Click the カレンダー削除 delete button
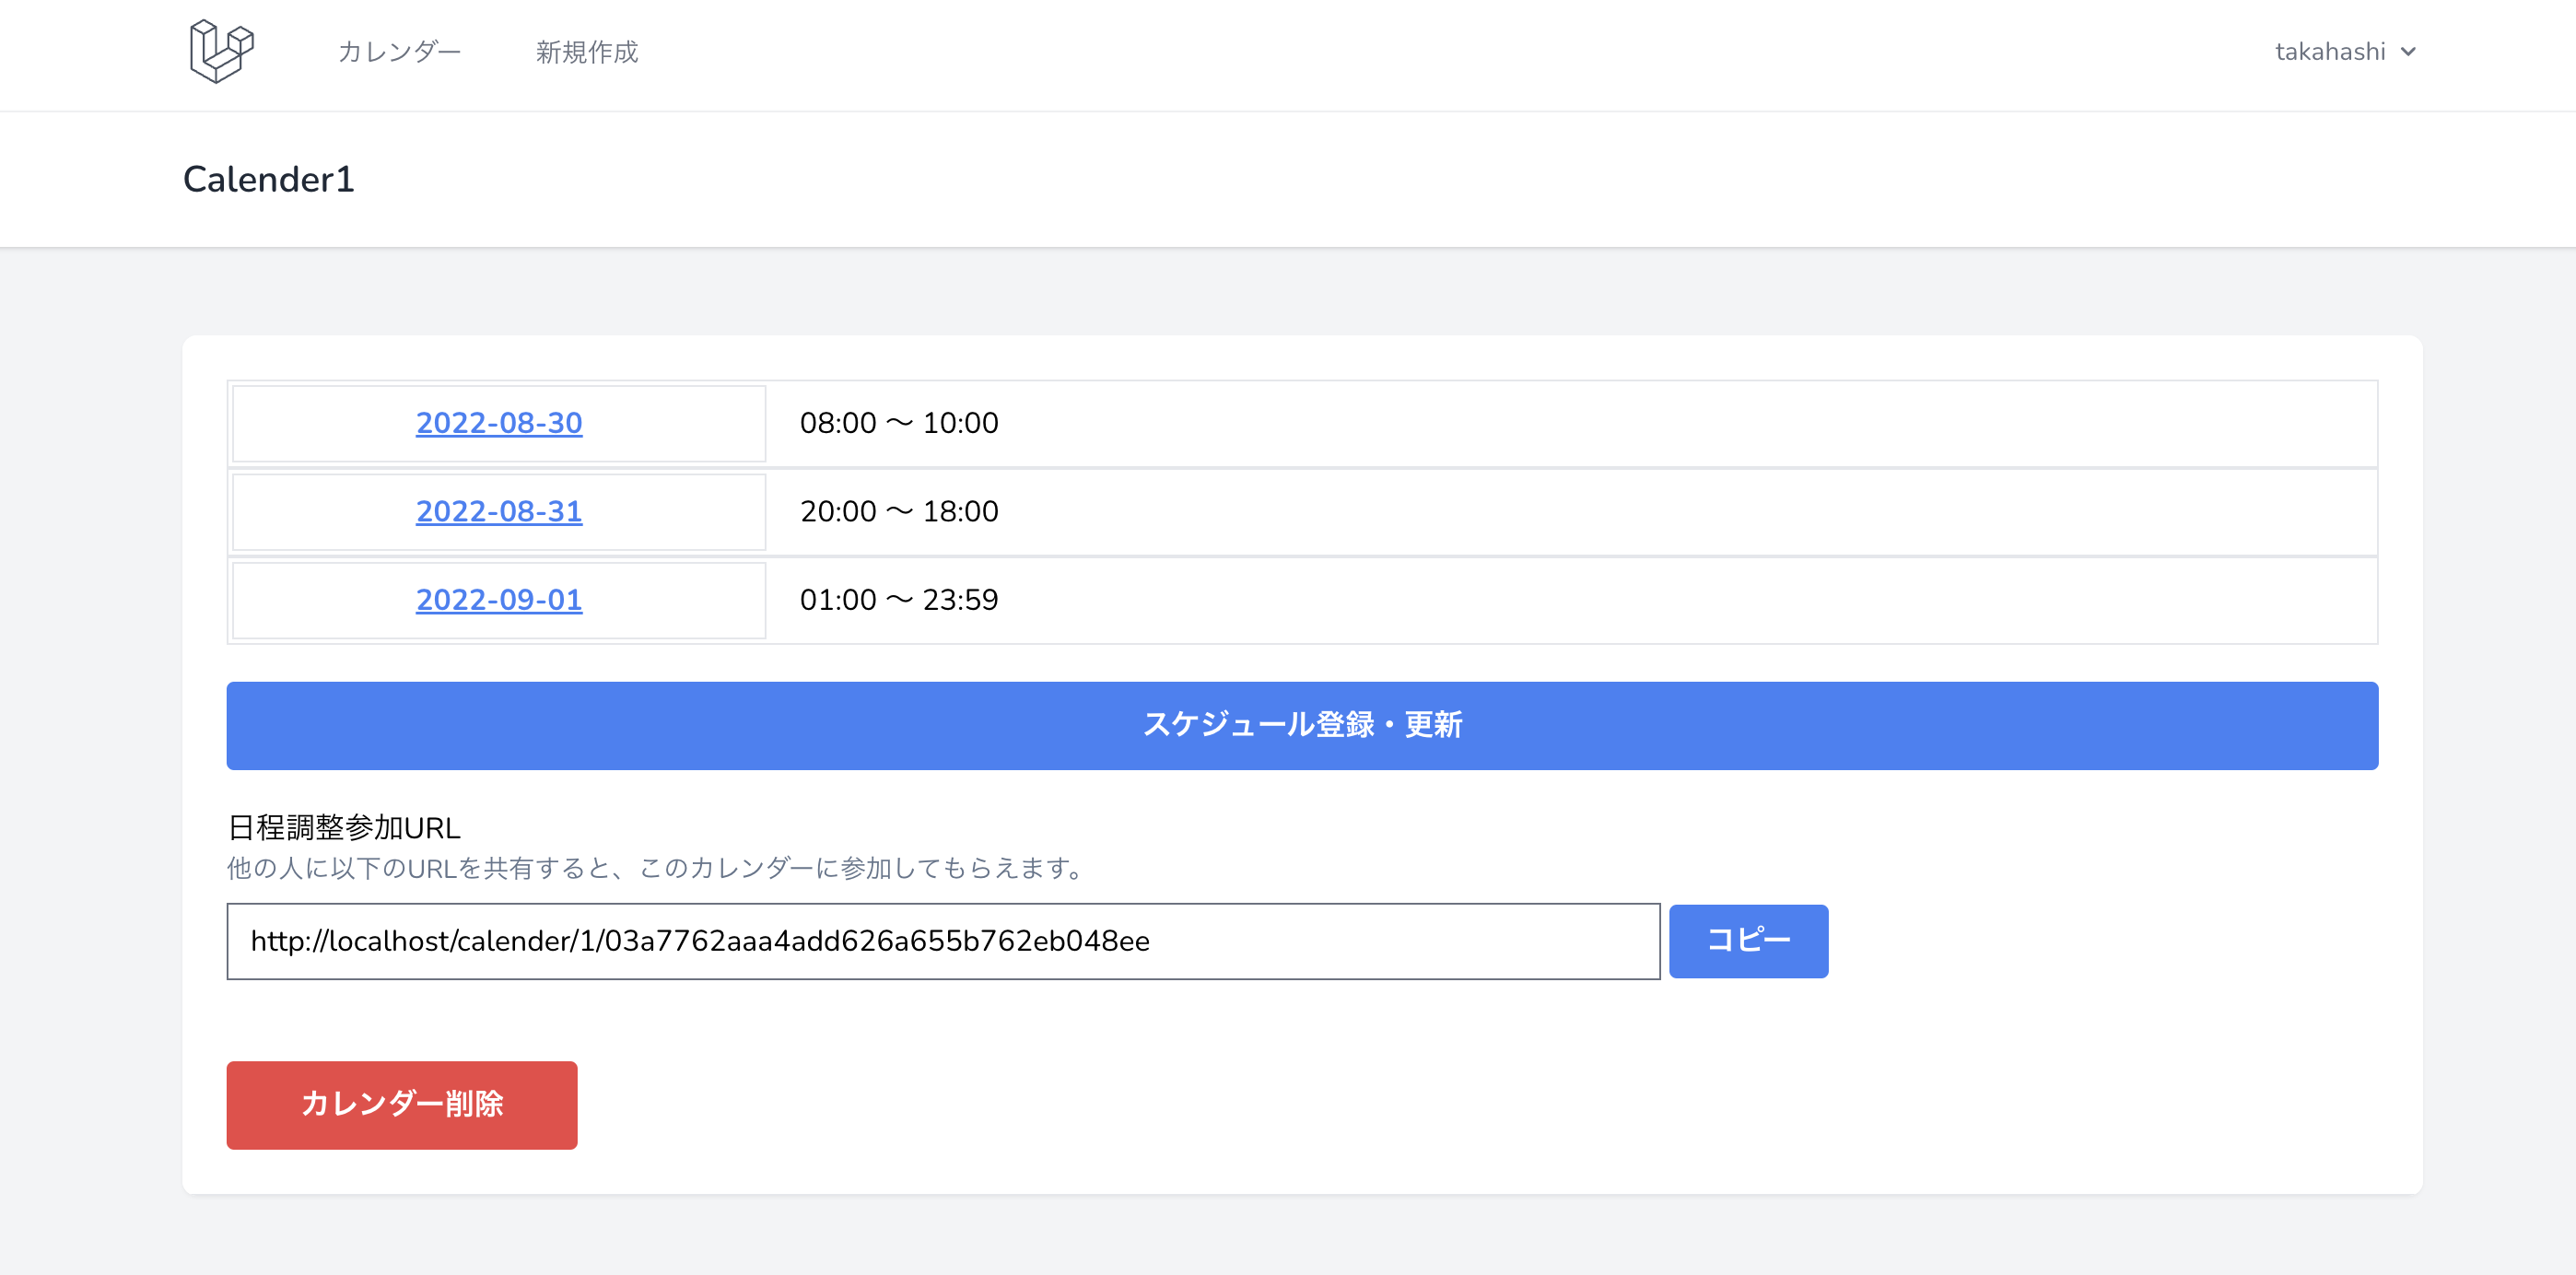Image resolution: width=2576 pixels, height=1275 pixels. pos(401,1105)
